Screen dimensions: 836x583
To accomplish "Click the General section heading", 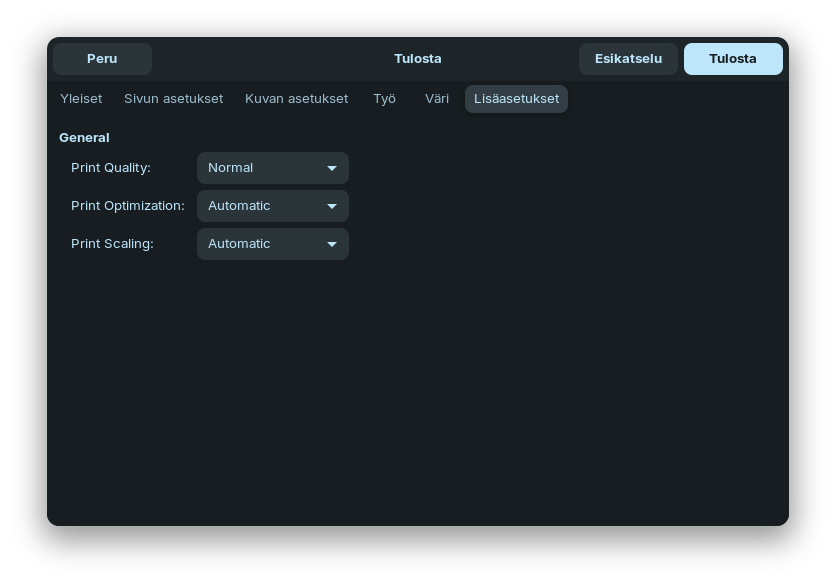I will (84, 138).
